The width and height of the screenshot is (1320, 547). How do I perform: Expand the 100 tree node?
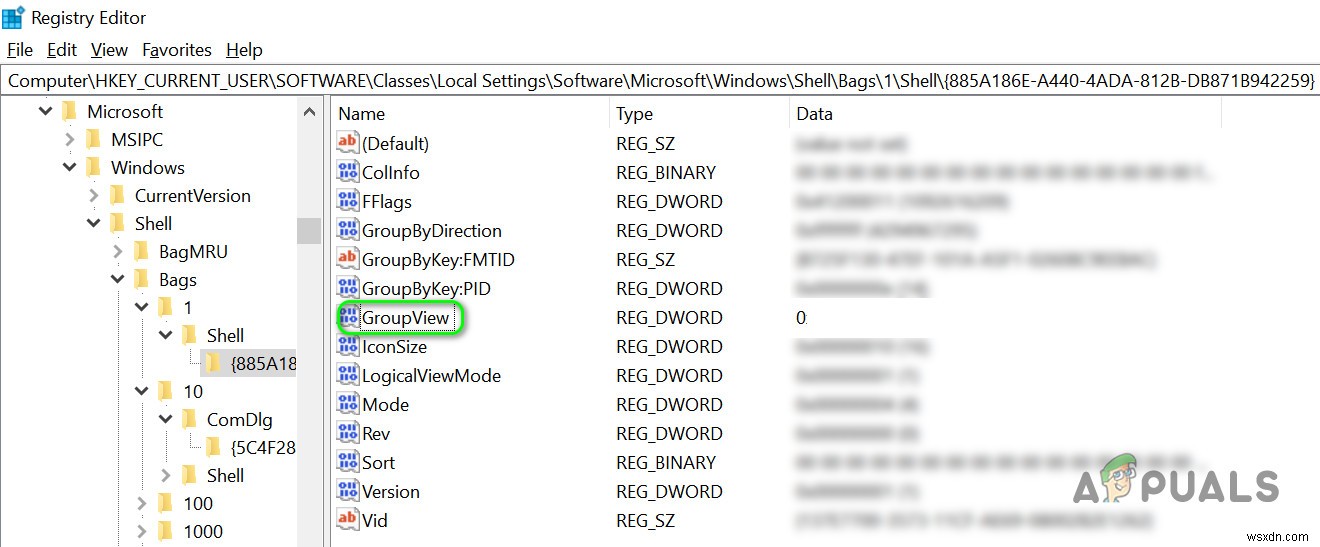click(141, 503)
